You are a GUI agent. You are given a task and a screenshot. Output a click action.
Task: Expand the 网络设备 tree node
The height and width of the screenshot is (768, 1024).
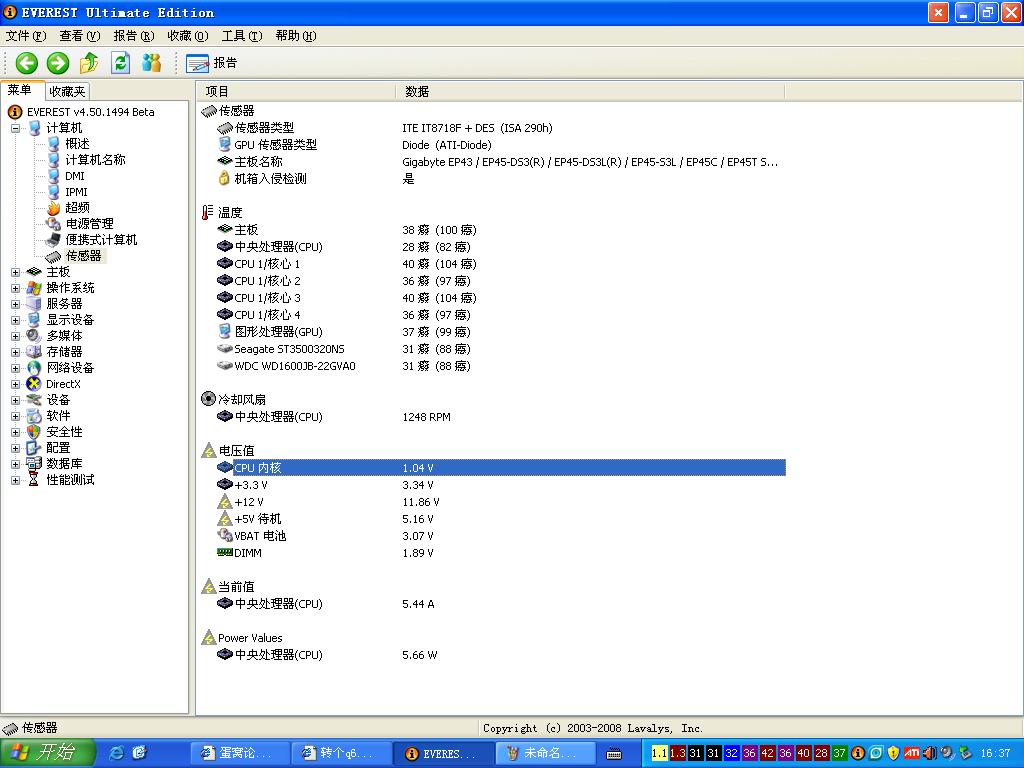pyautogui.click(x=16, y=368)
